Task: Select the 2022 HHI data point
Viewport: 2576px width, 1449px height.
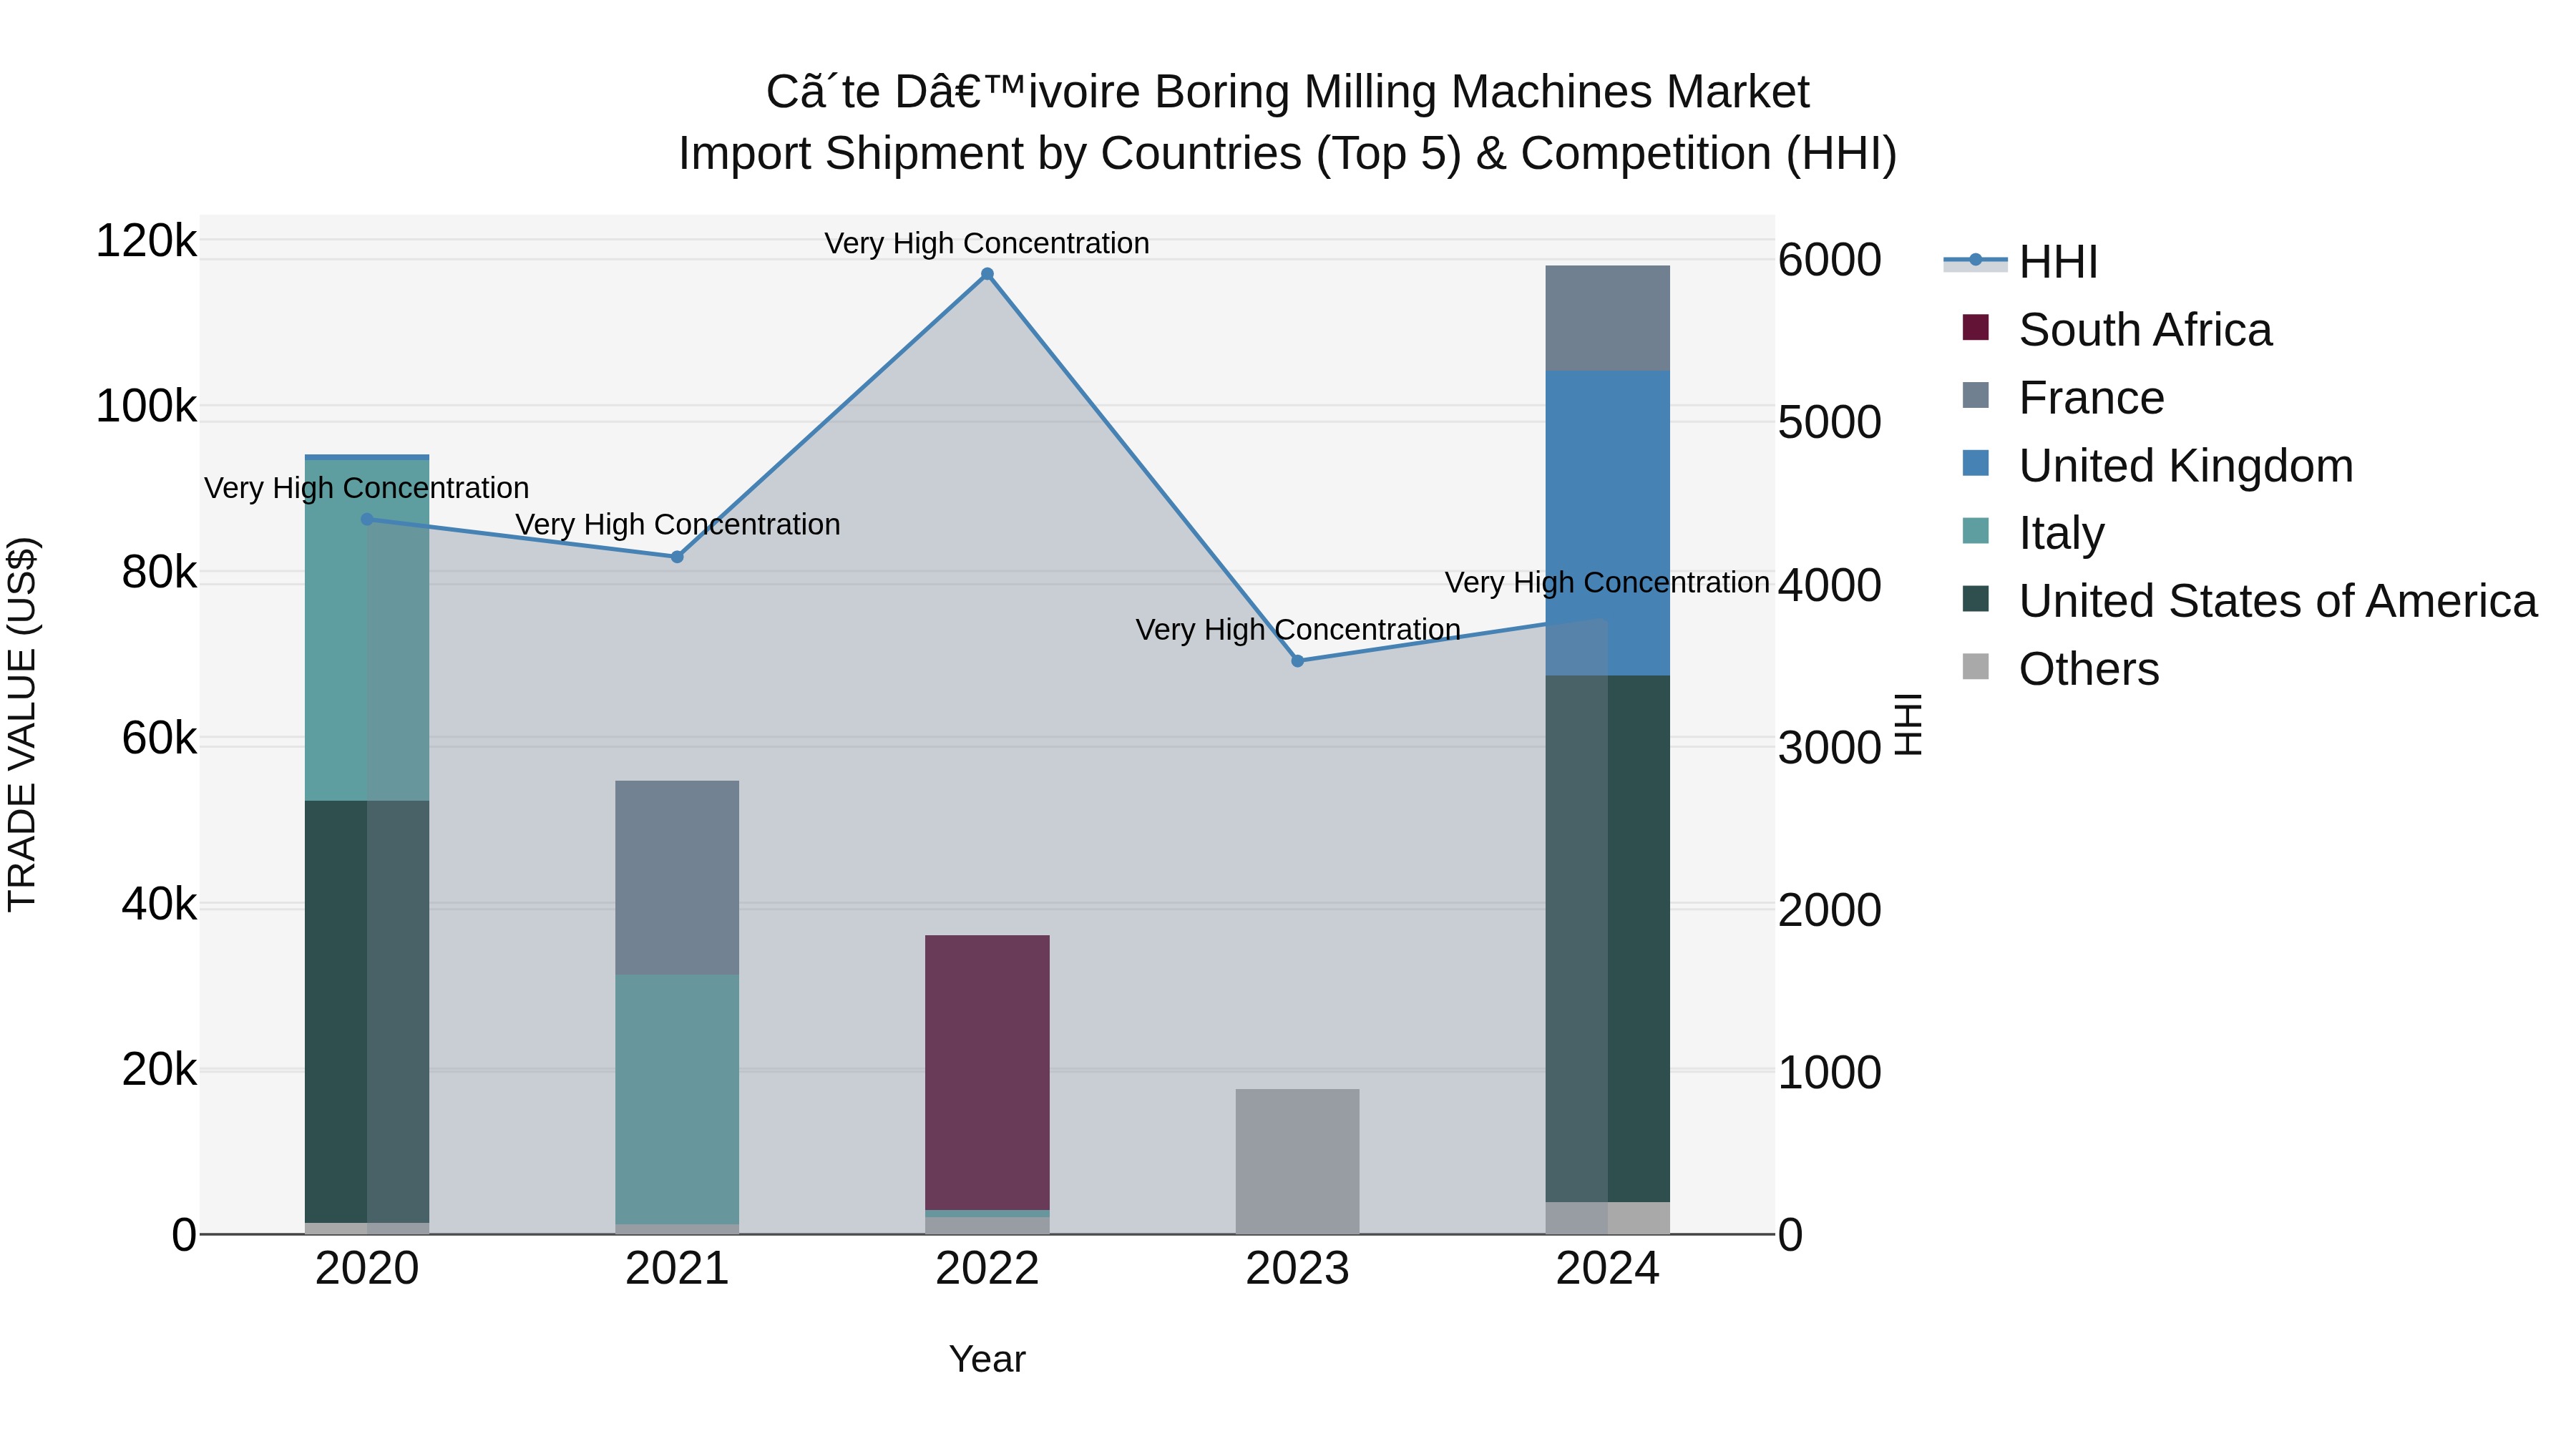Action: coord(987,274)
